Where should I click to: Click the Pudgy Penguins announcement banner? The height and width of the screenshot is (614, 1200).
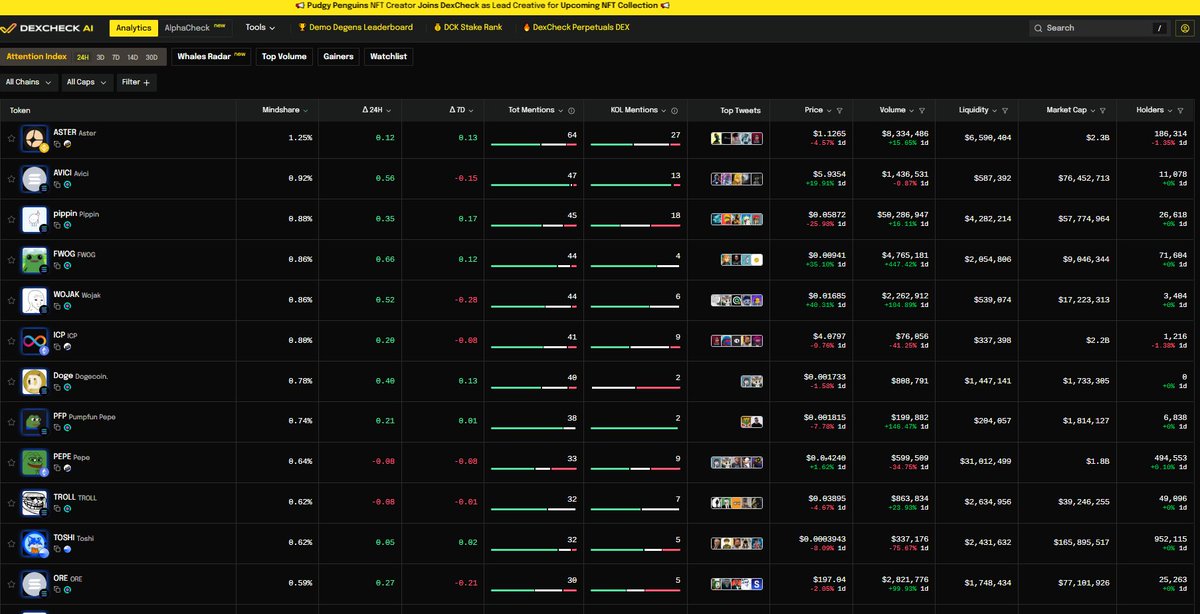tap(482, 6)
